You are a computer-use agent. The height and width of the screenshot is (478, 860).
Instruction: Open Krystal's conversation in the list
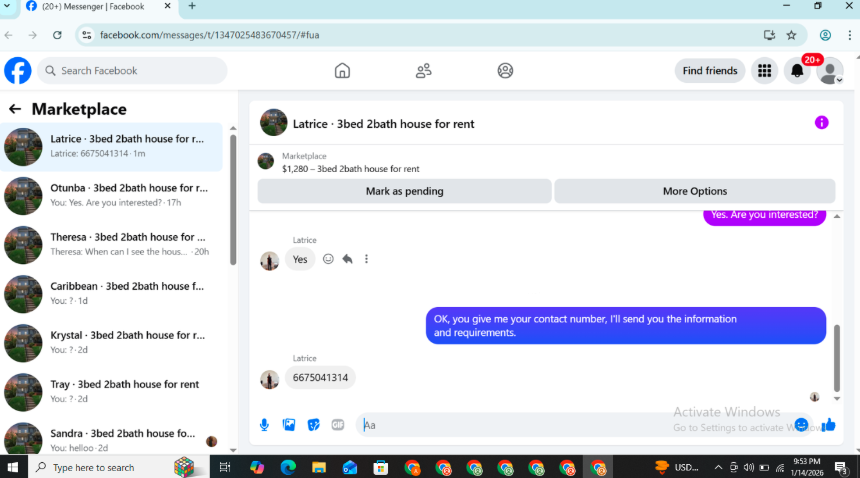click(x=112, y=343)
